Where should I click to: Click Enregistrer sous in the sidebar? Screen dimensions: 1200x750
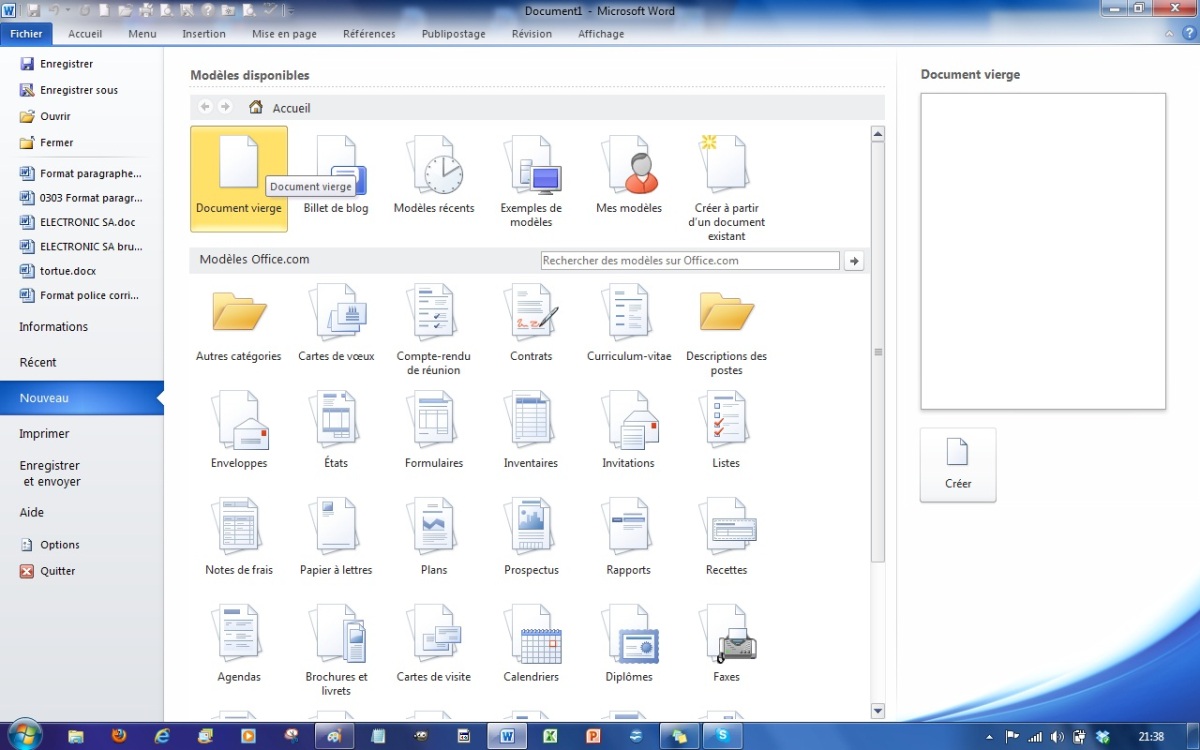[69, 90]
